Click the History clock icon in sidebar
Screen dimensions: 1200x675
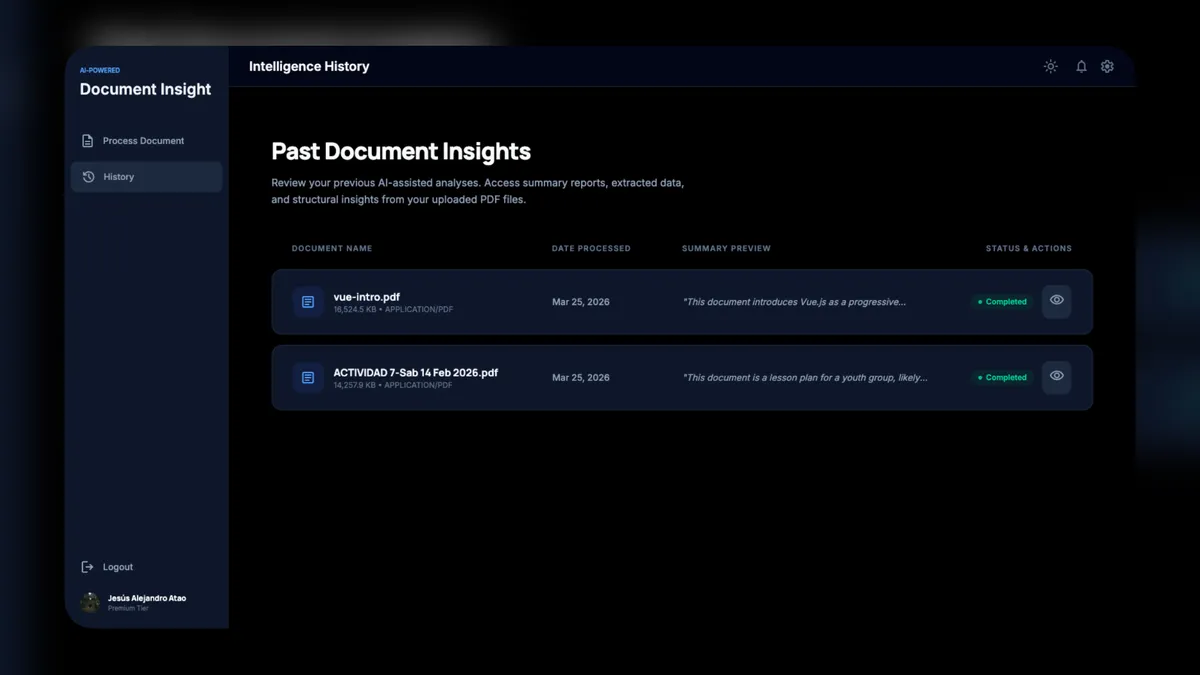pos(88,176)
